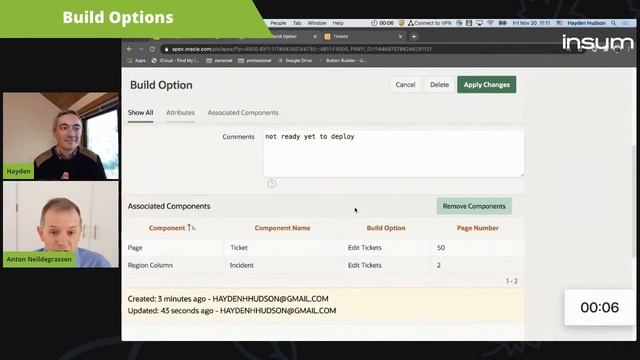640x360 pixels.
Task: Click the Spotlight search icon
Action: click(613, 23)
